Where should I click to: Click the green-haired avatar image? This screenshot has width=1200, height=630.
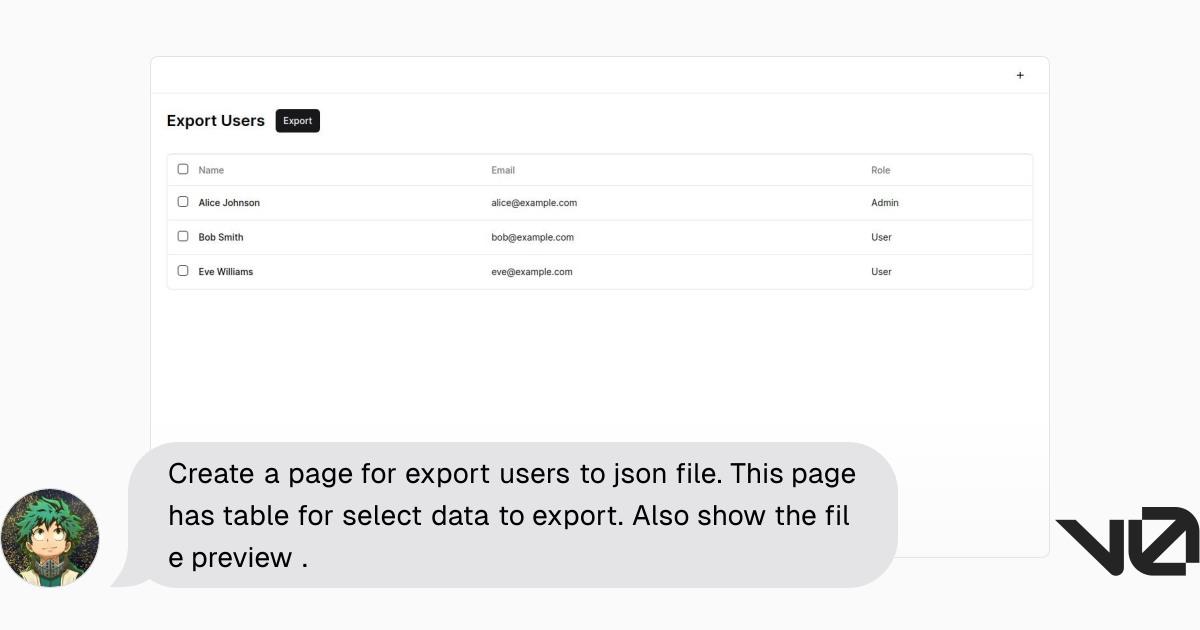(x=50, y=538)
